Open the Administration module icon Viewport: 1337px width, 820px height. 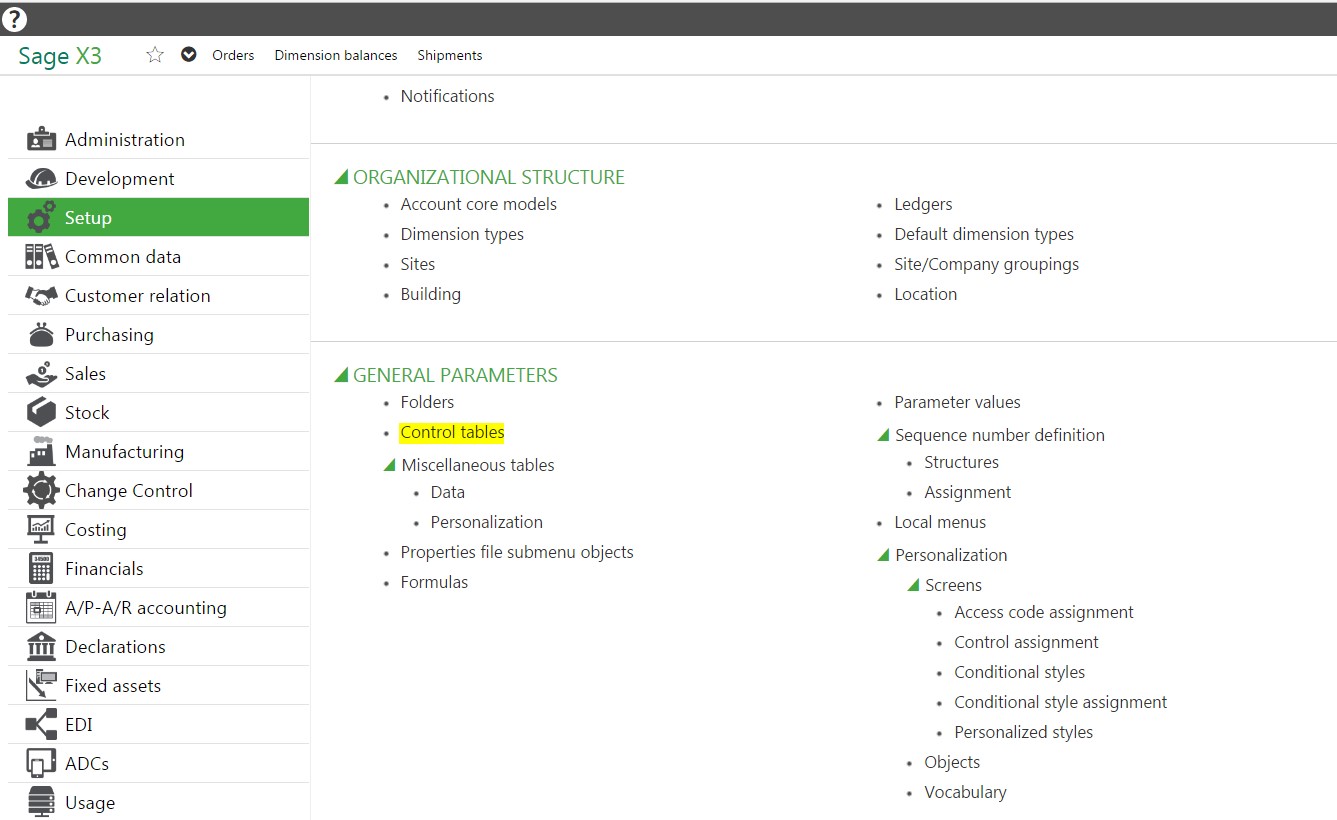click(41, 139)
